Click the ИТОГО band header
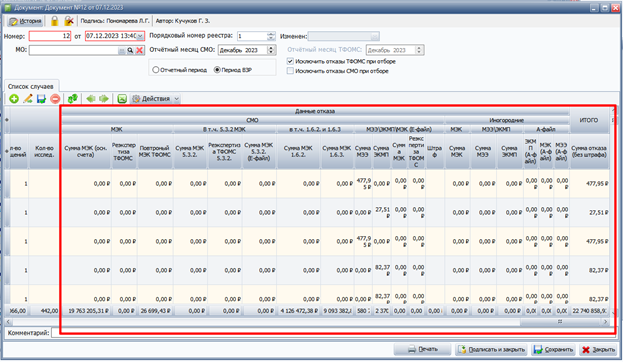The image size is (624, 363). [589, 120]
